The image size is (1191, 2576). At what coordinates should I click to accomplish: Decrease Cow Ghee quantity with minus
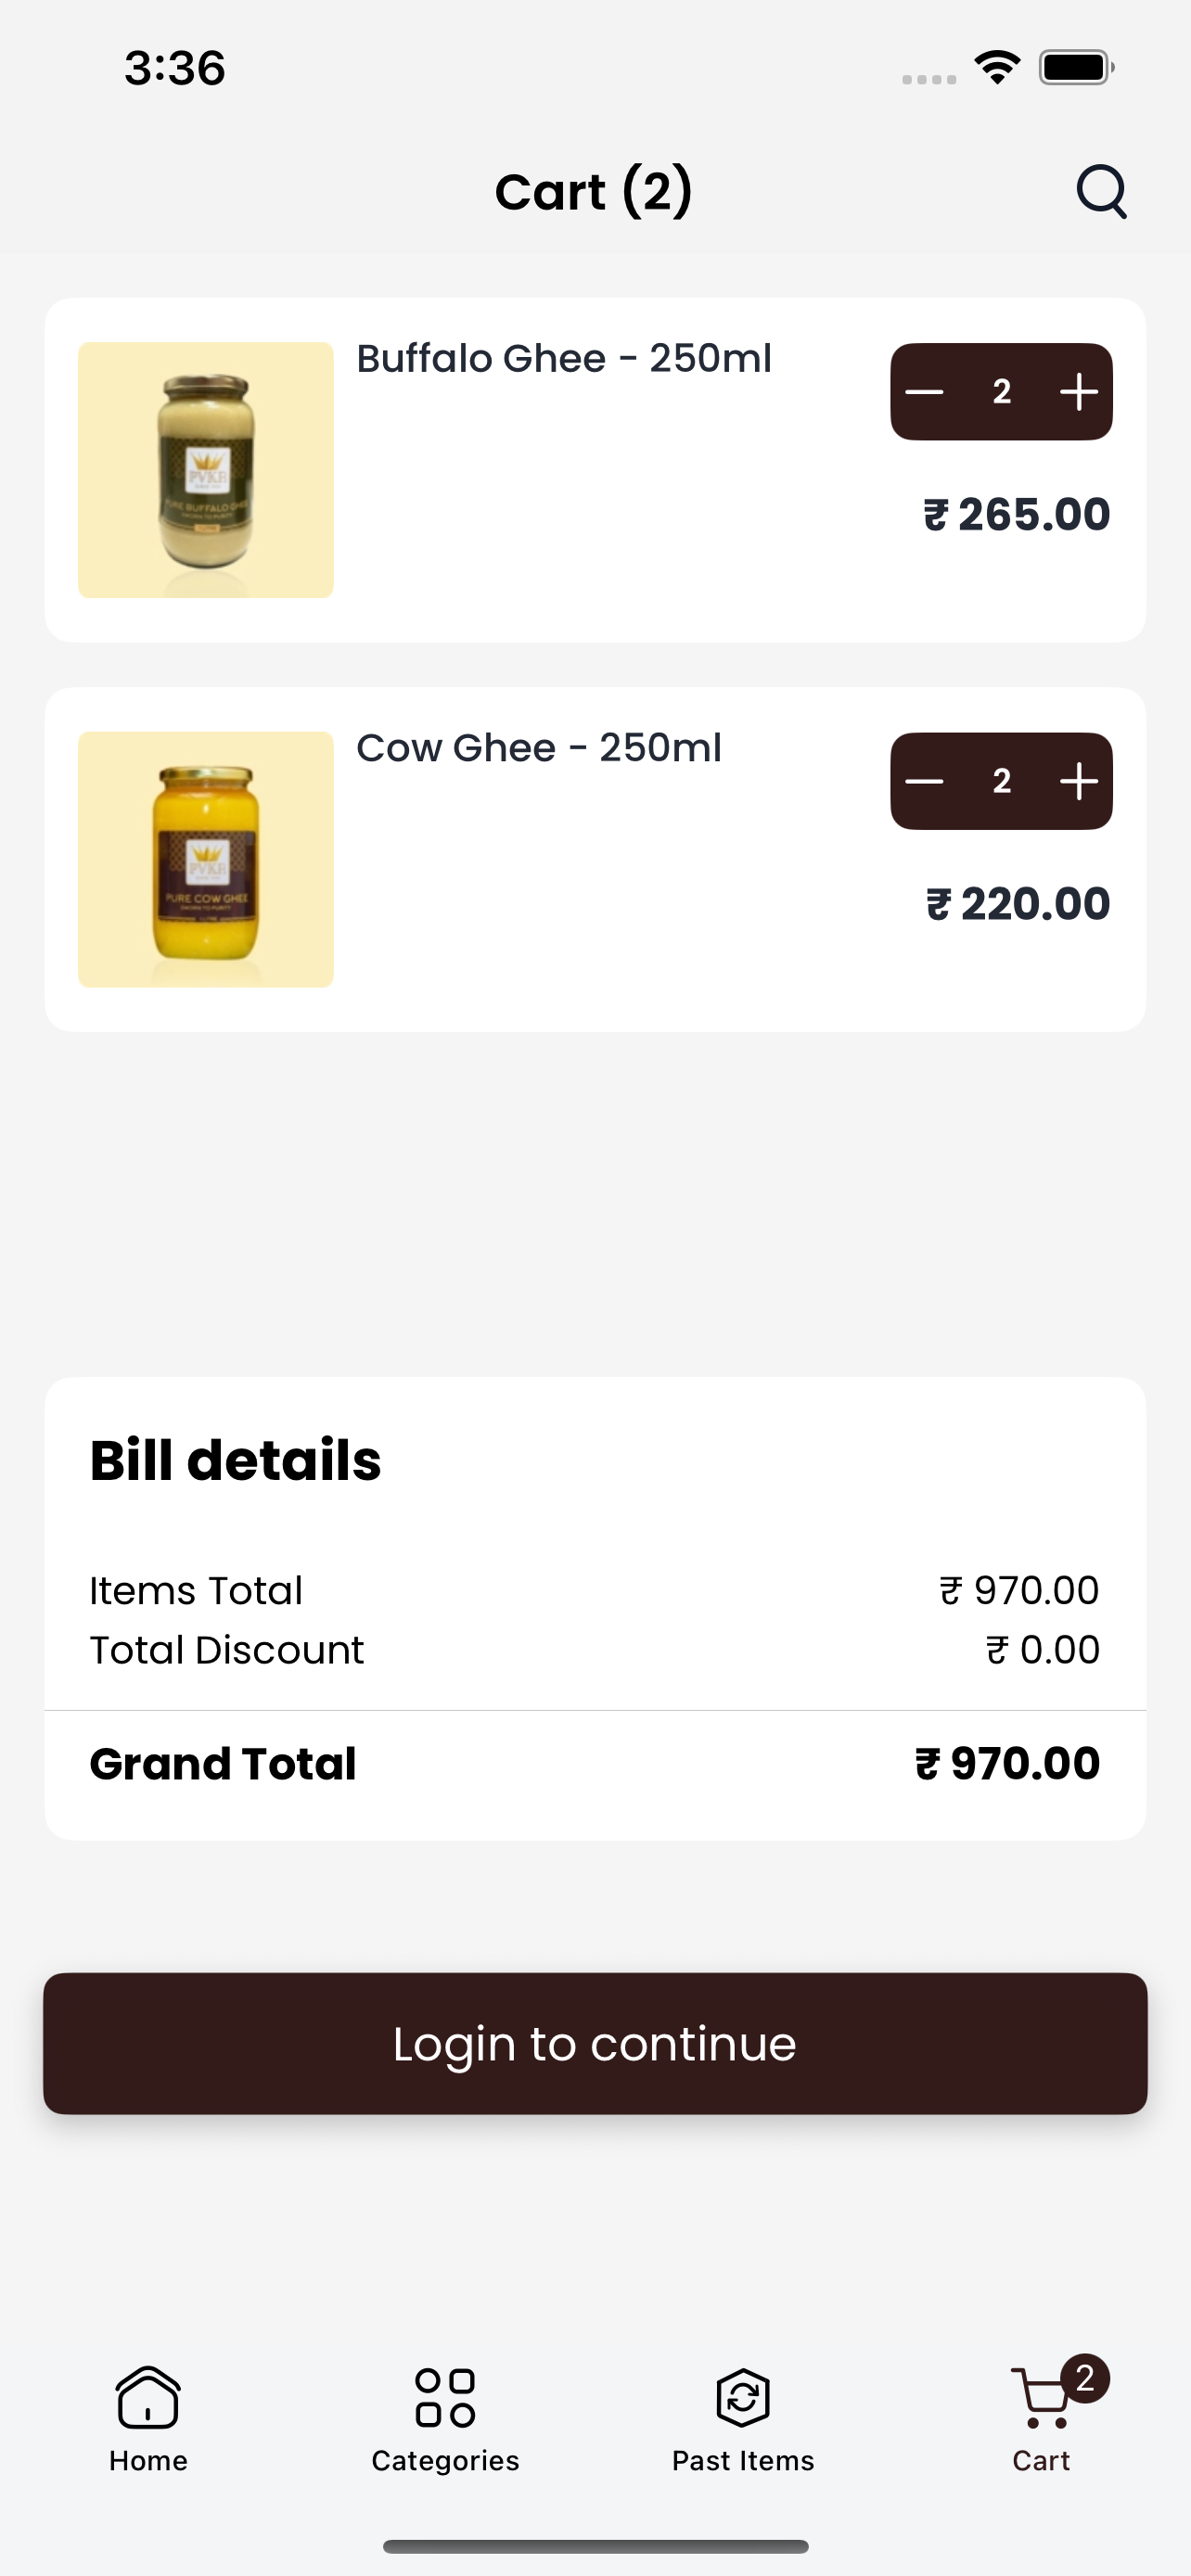[x=924, y=781]
